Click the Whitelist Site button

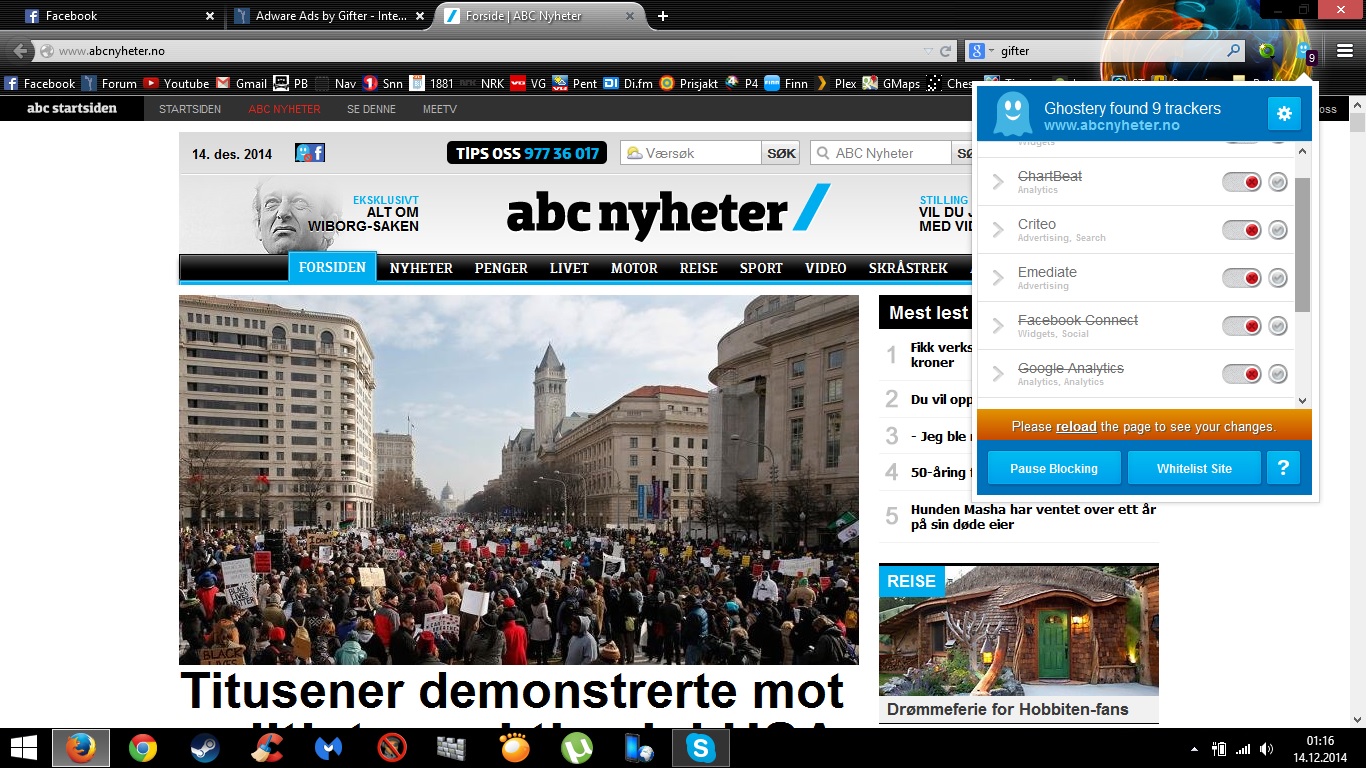click(x=1194, y=468)
